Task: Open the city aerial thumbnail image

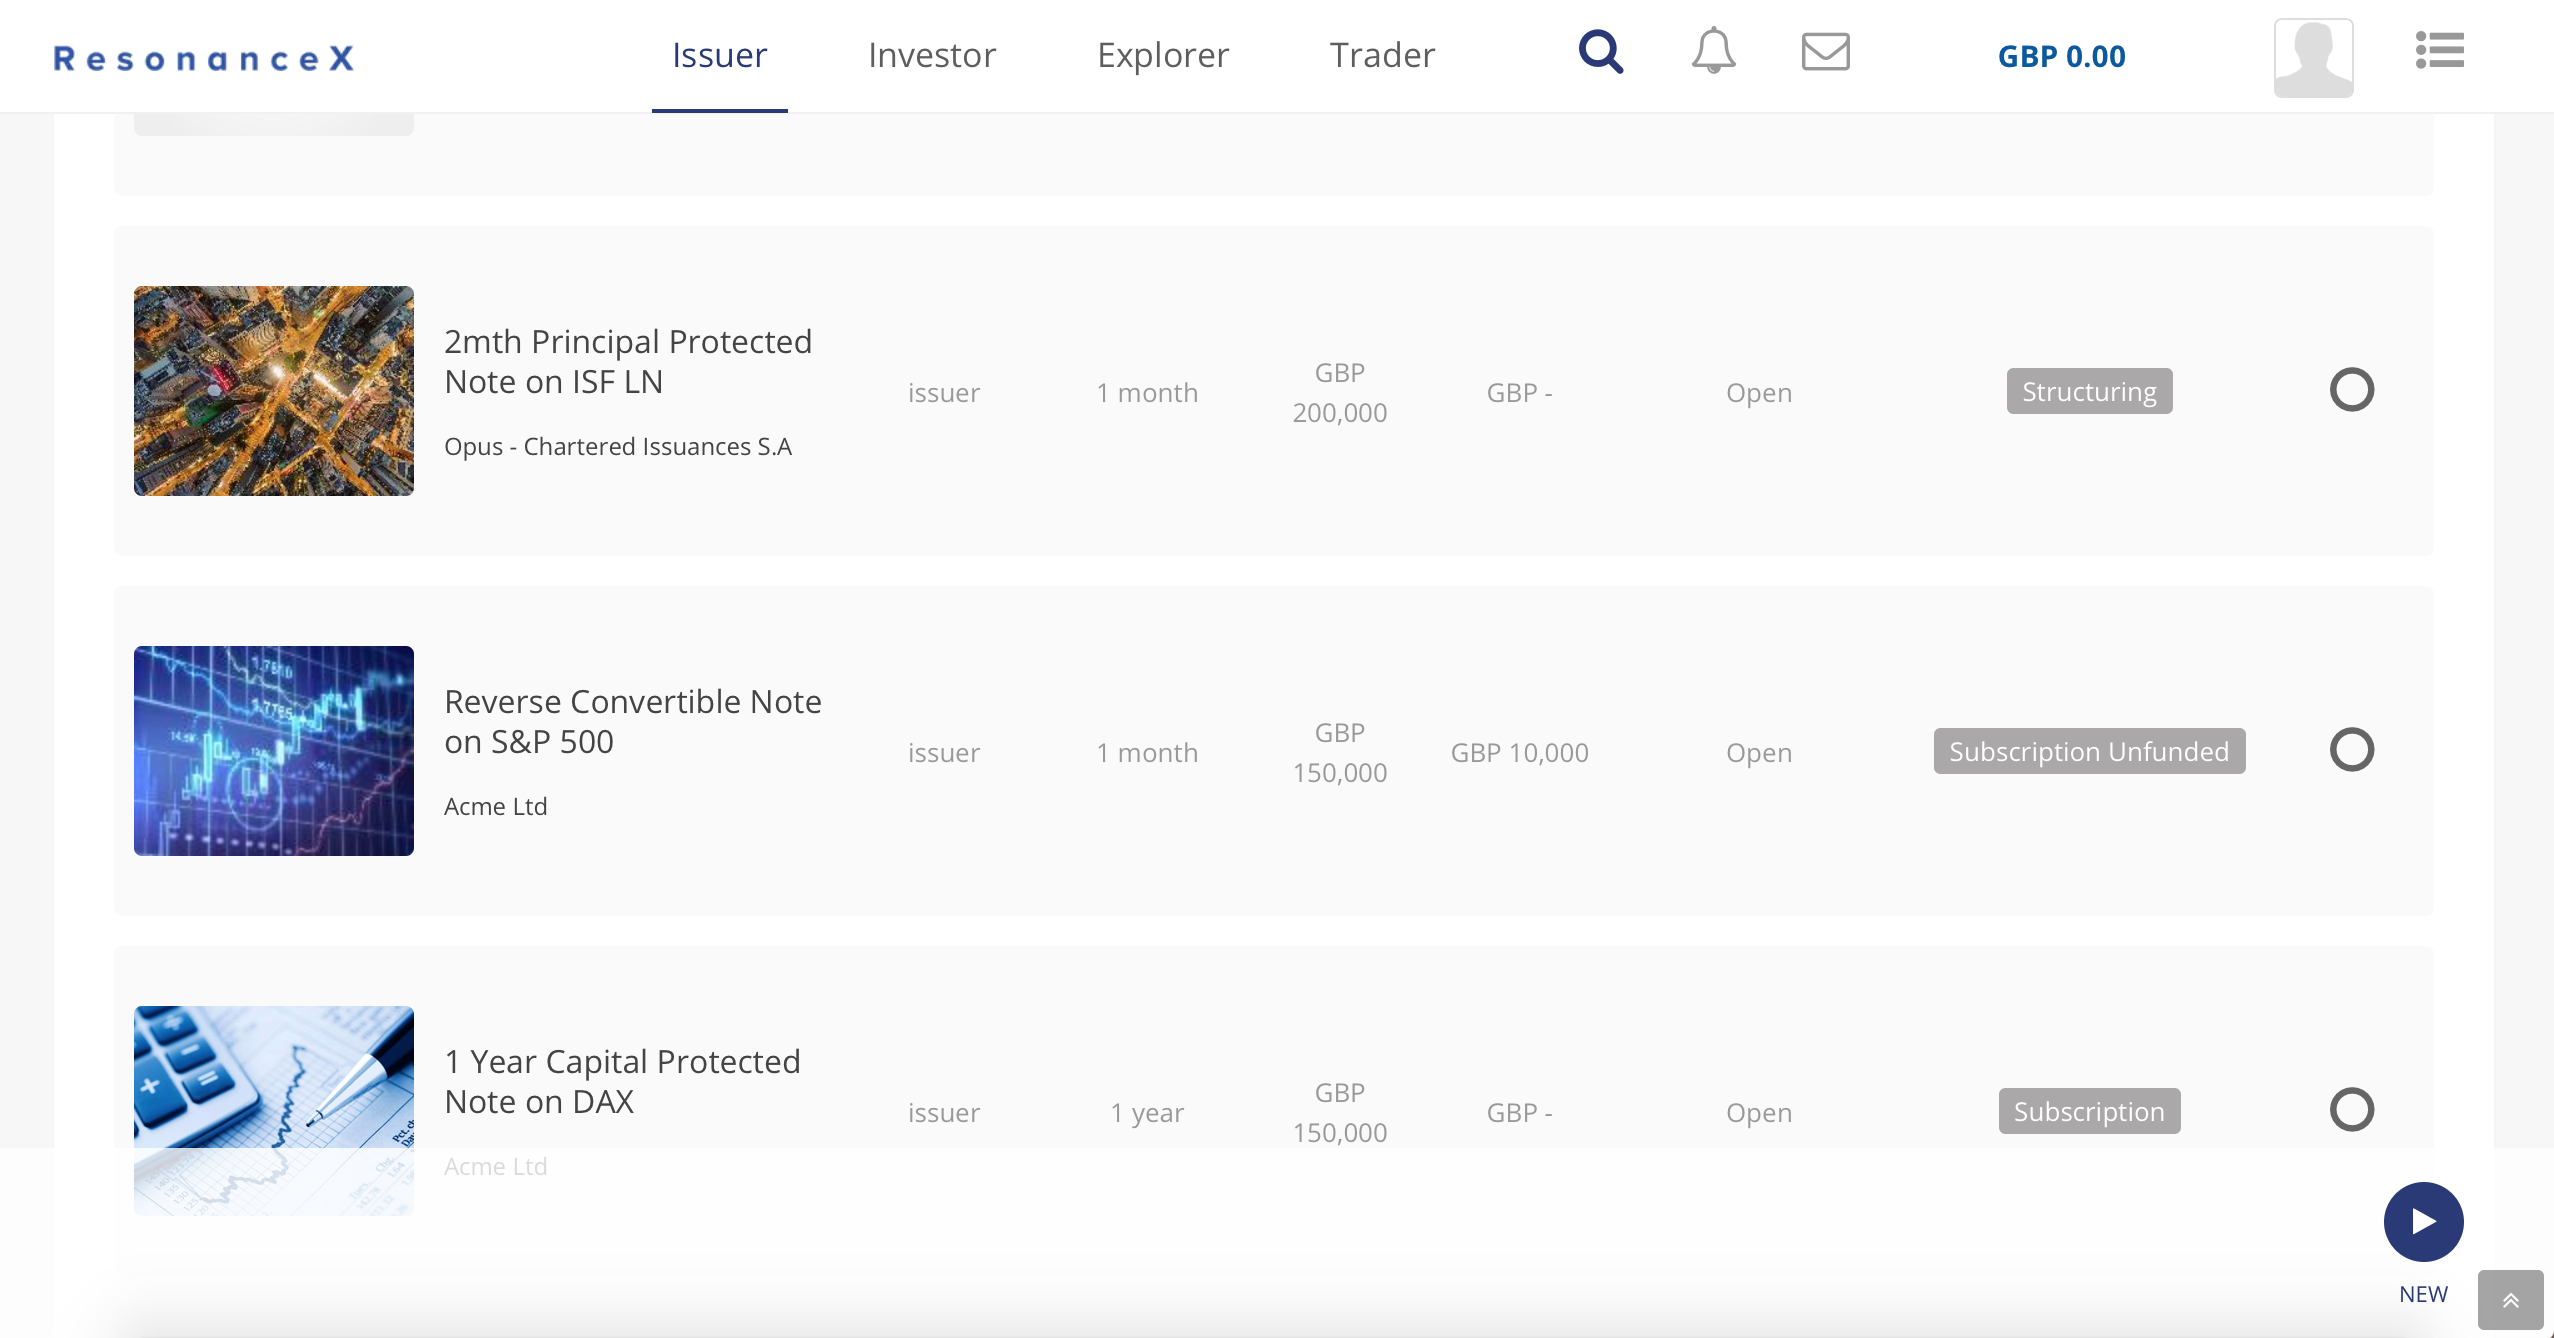Action: (274, 391)
